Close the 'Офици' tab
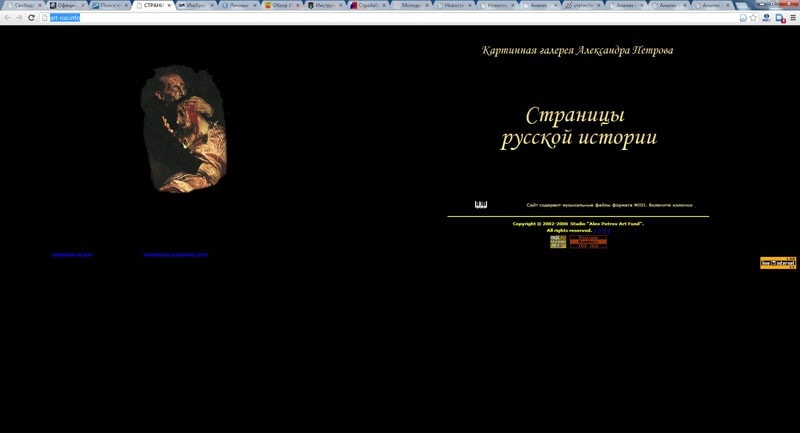Image resolution: width=800 pixels, height=433 pixels. [83, 6]
